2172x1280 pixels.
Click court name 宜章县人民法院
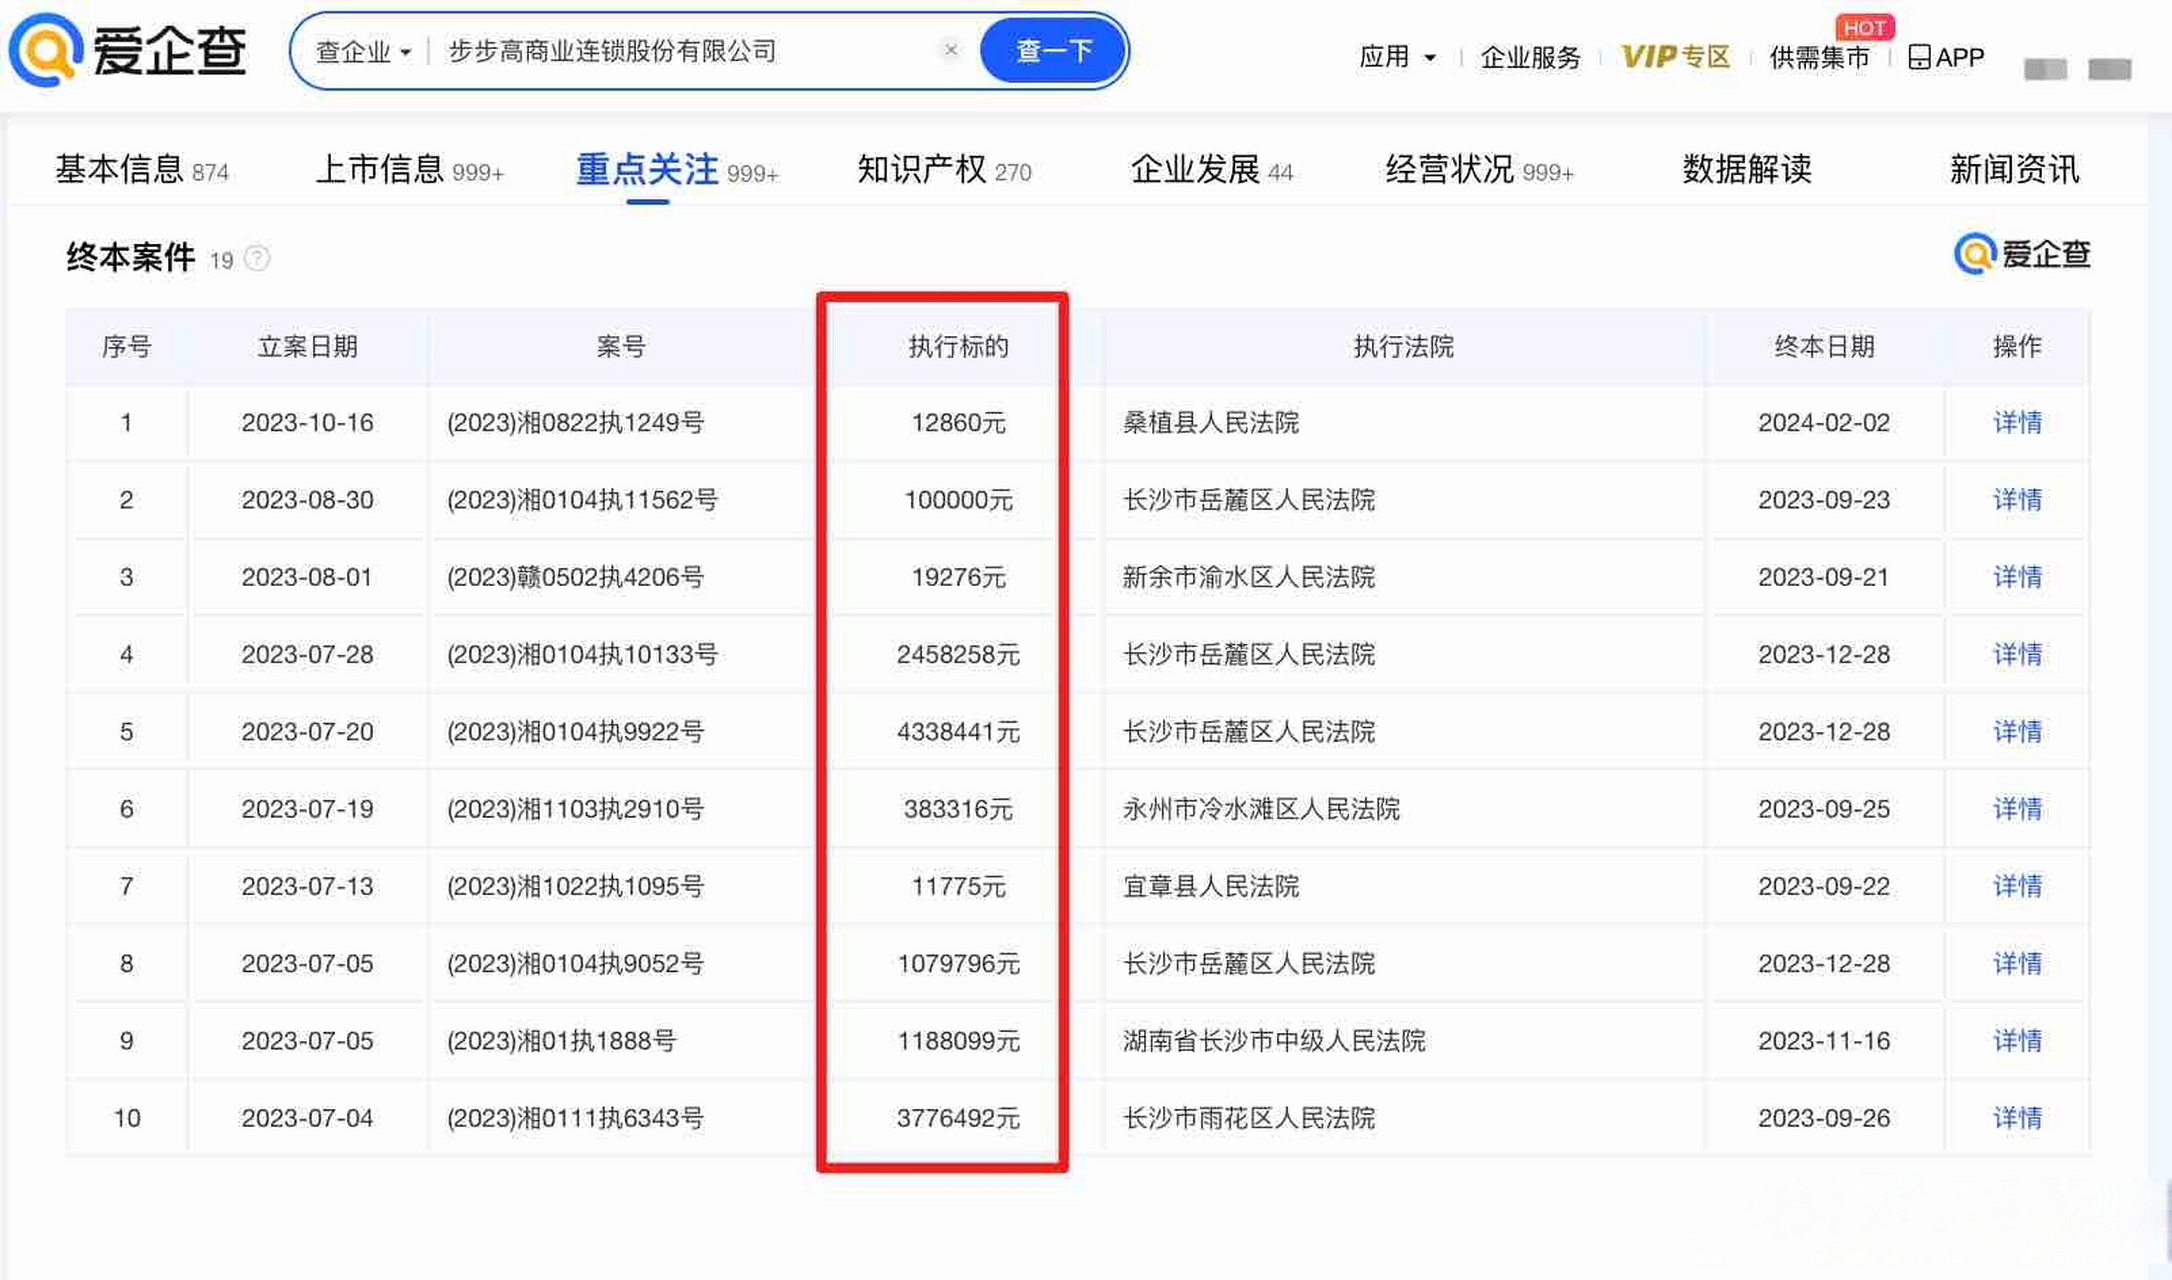1210,886
